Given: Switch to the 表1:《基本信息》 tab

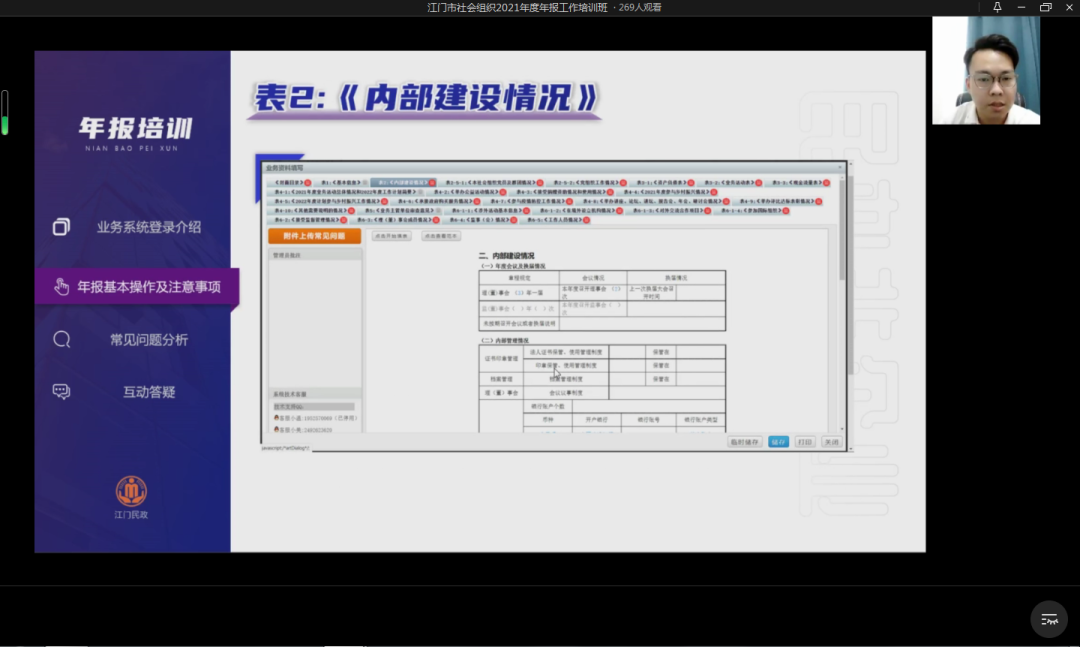Looking at the screenshot, I should click(343, 182).
